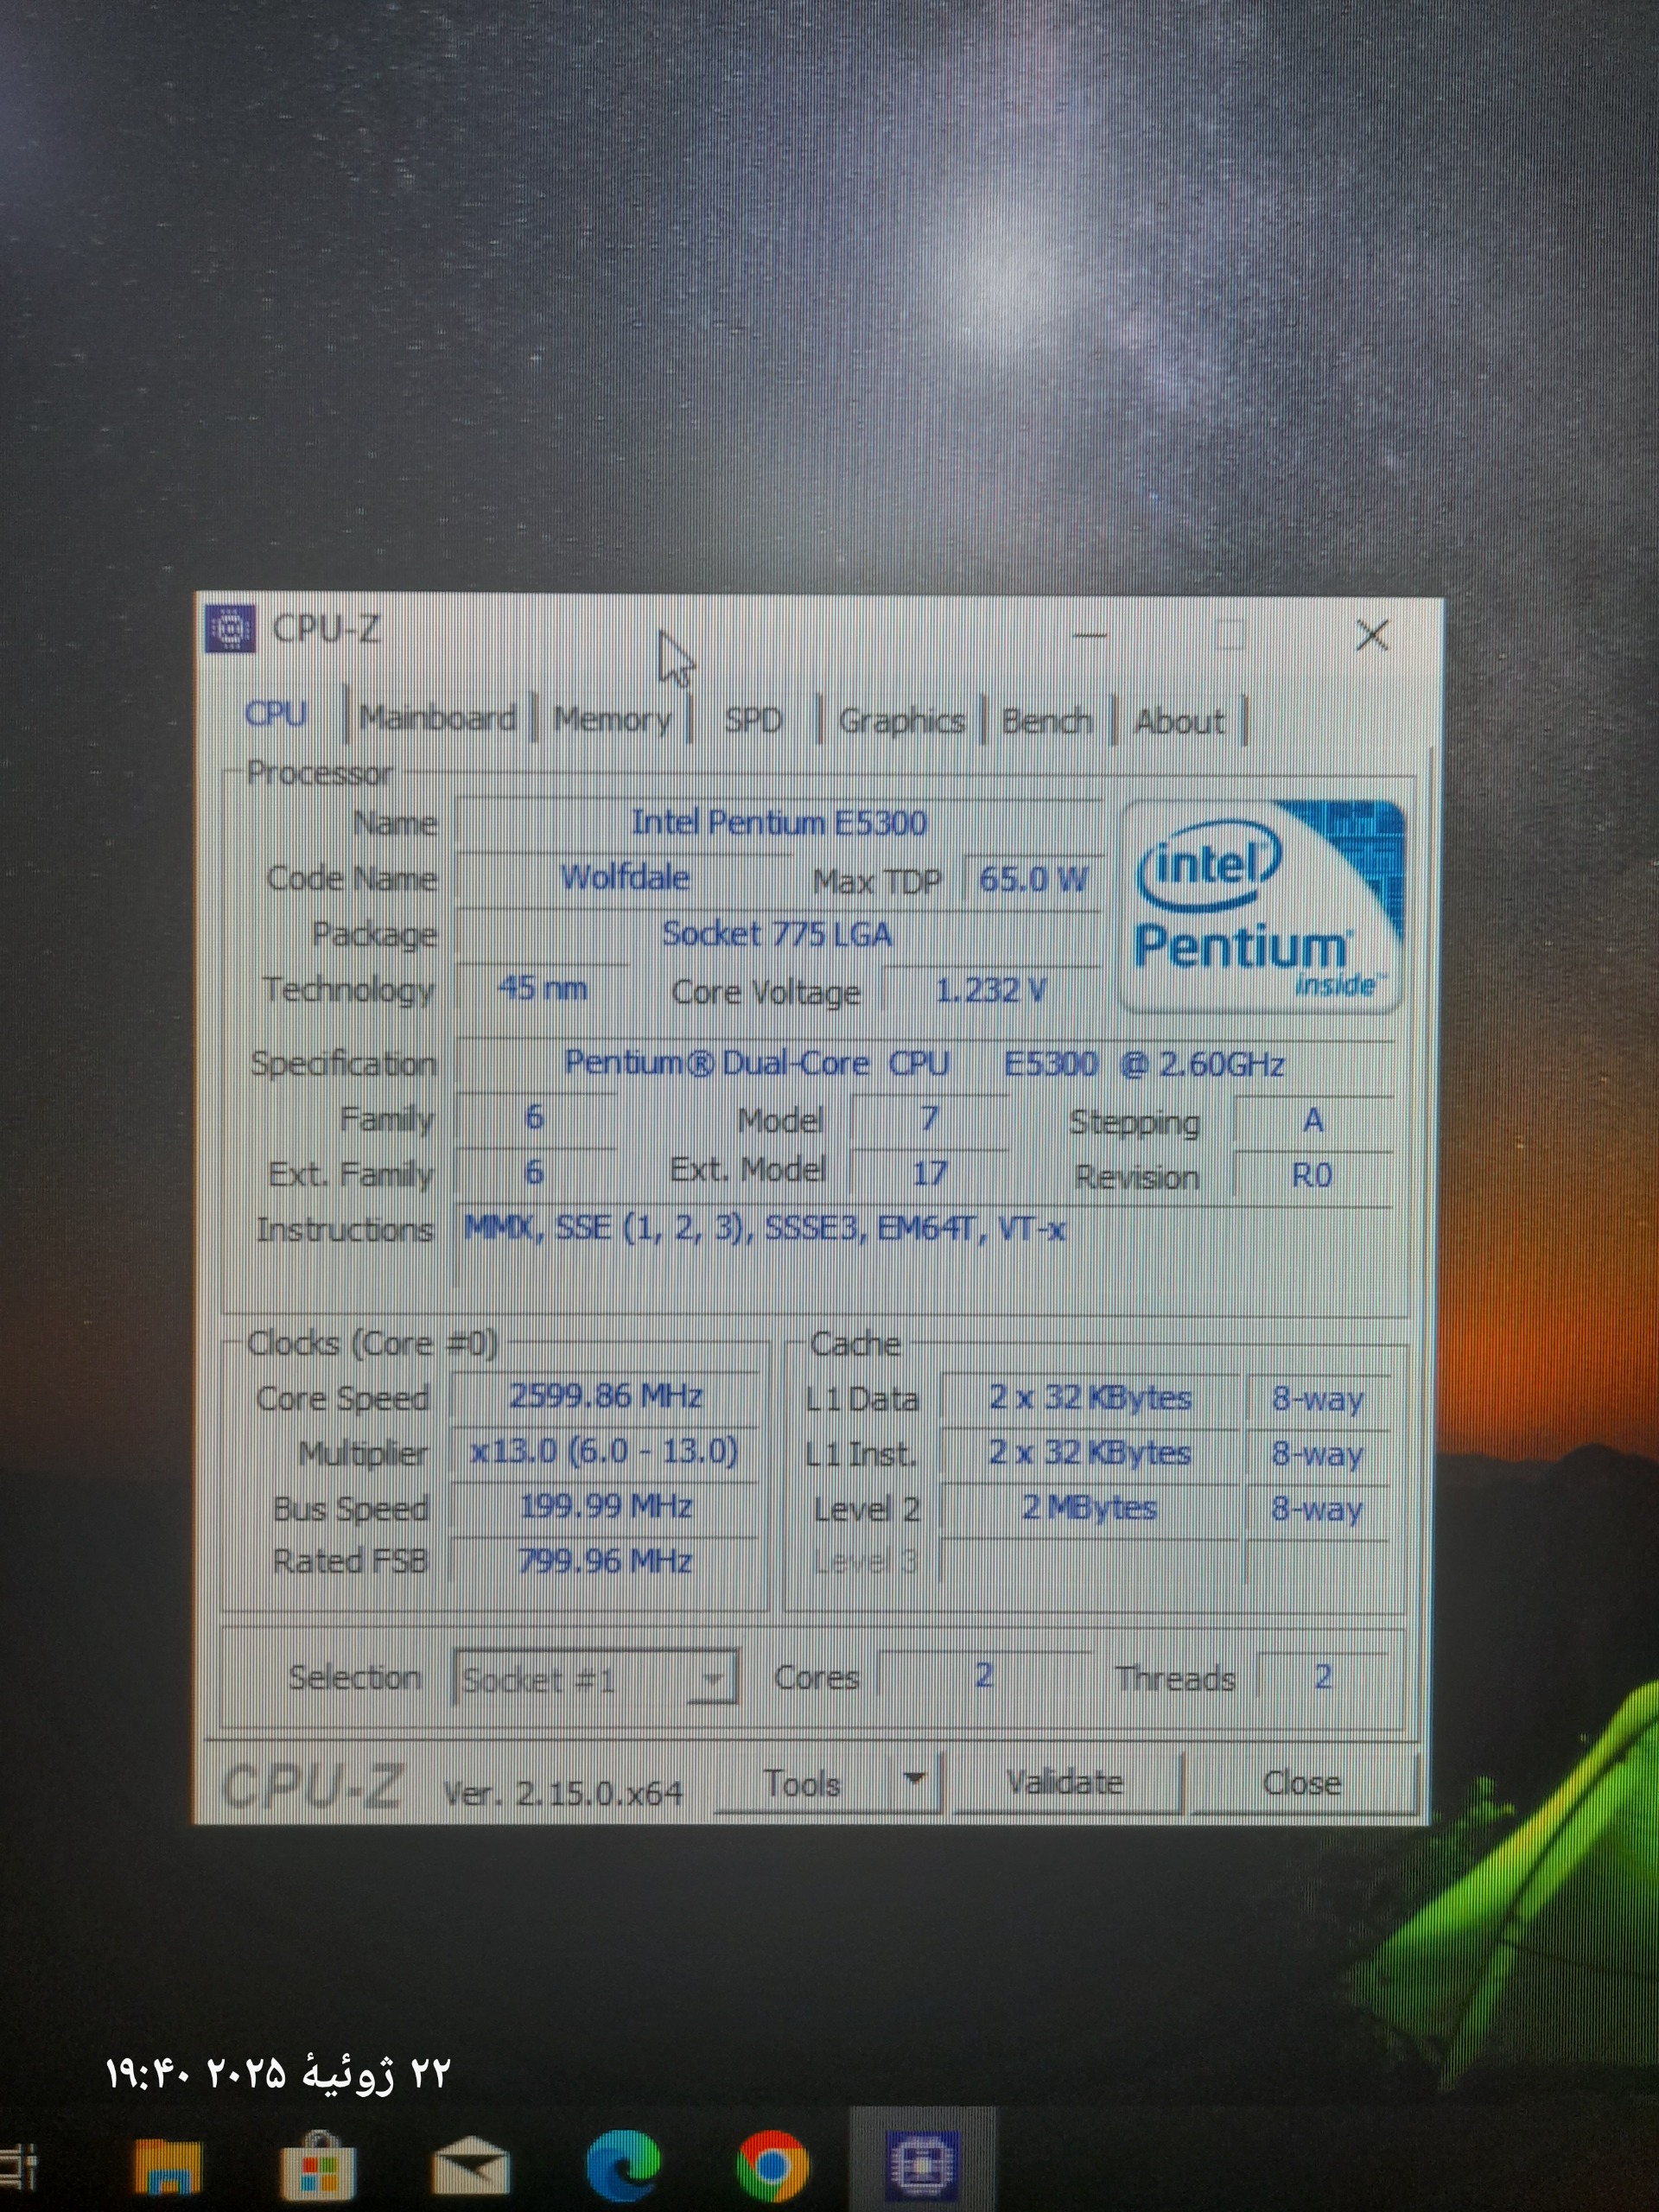
Task: Click the CPU-Z taskbar icon
Action: 923,2166
